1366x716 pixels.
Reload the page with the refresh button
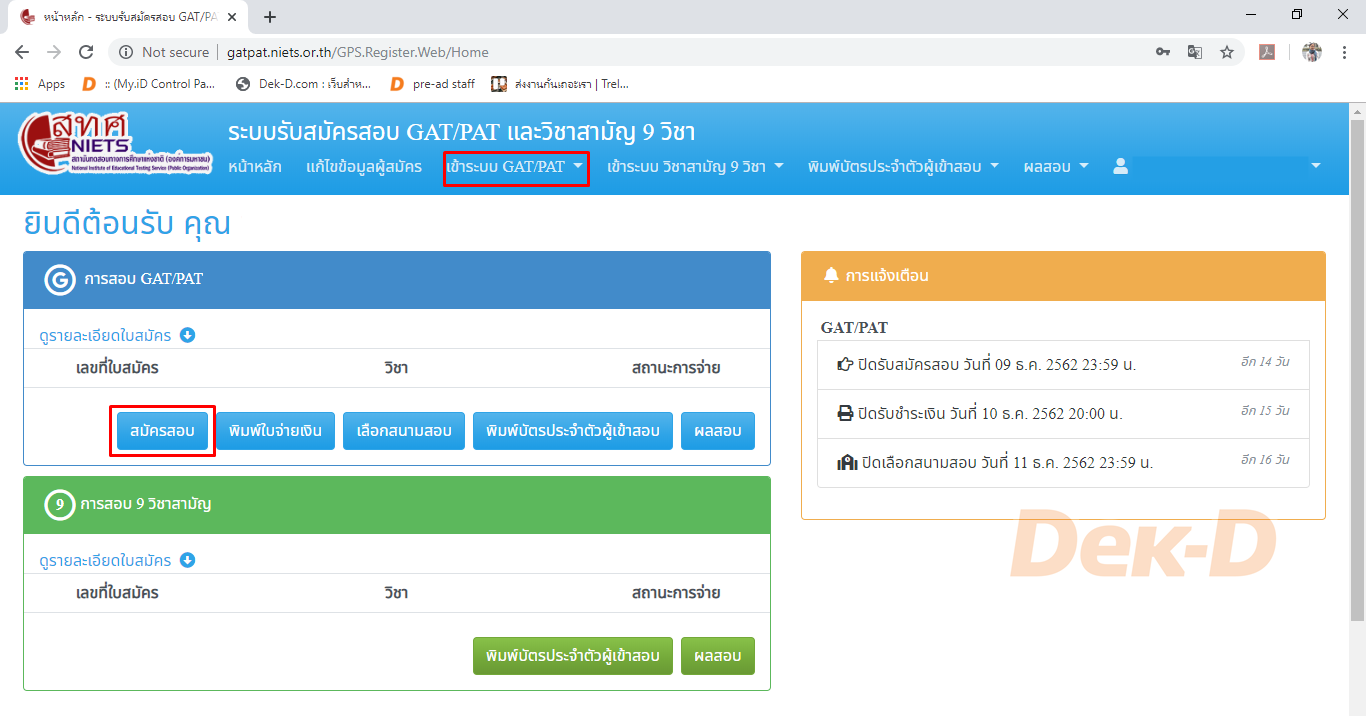(x=86, y=52)
